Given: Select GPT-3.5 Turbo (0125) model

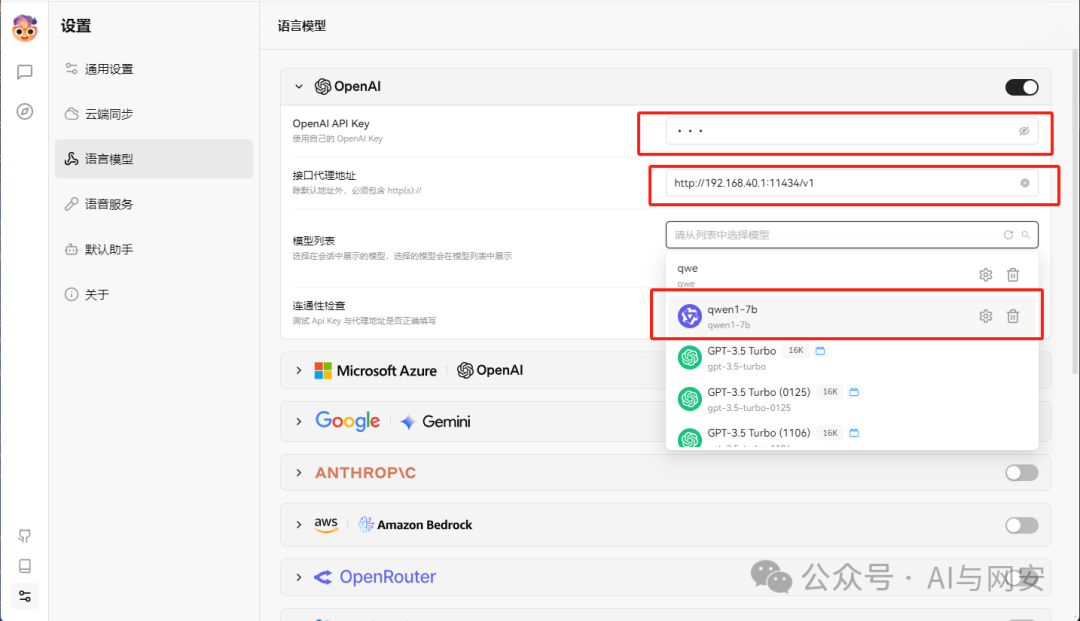Looking at the screenshot, I should tap(852, 399).
